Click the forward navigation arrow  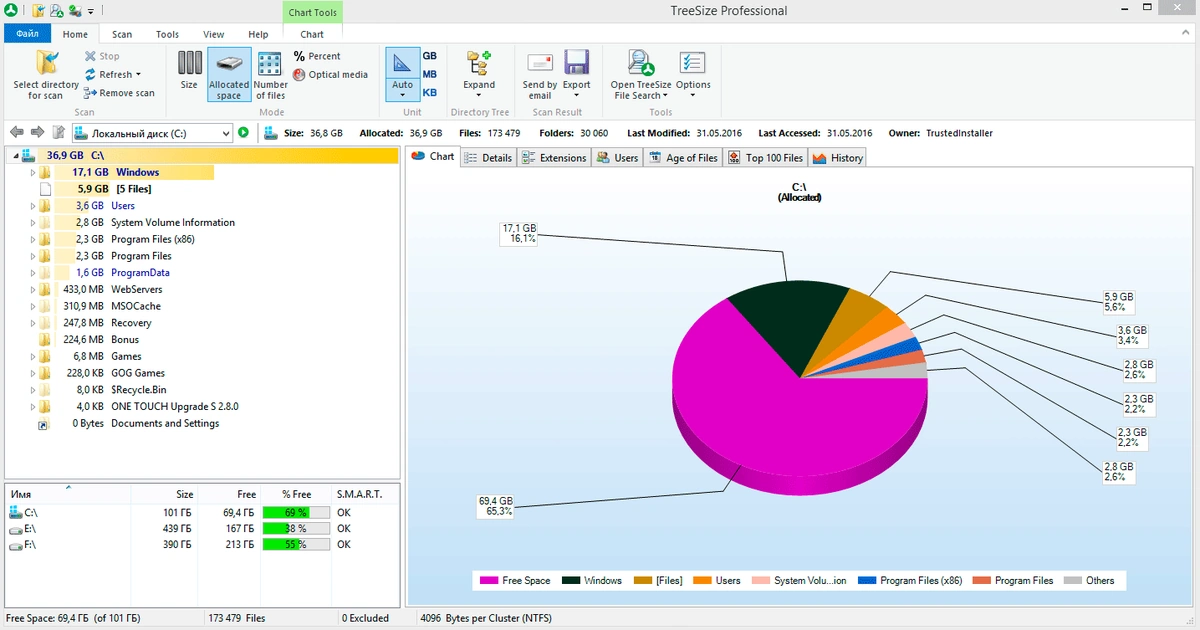pos(38,132)
